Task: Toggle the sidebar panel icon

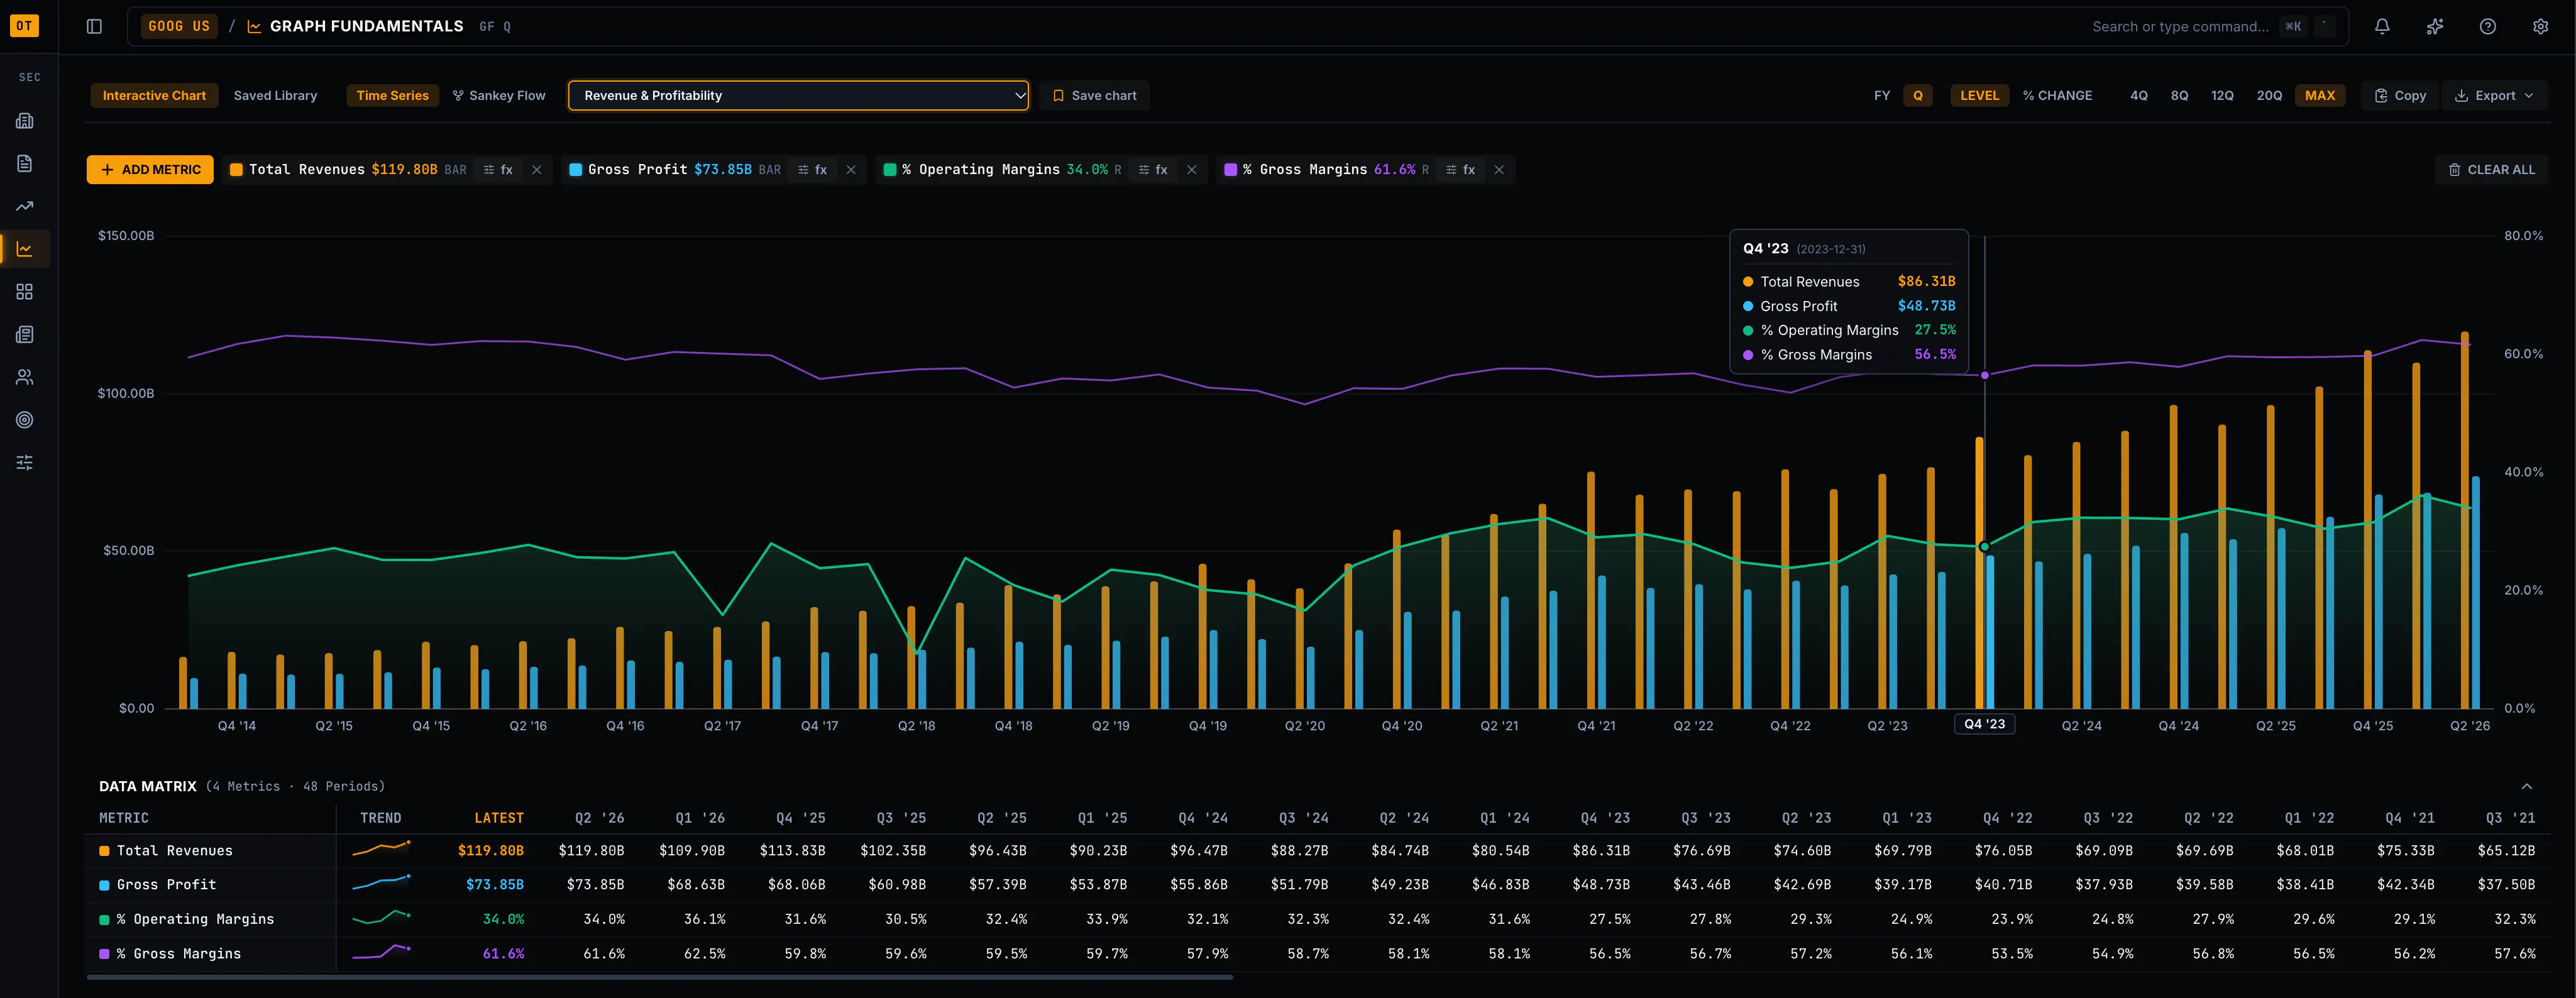Action: click(x=94, y=27)
